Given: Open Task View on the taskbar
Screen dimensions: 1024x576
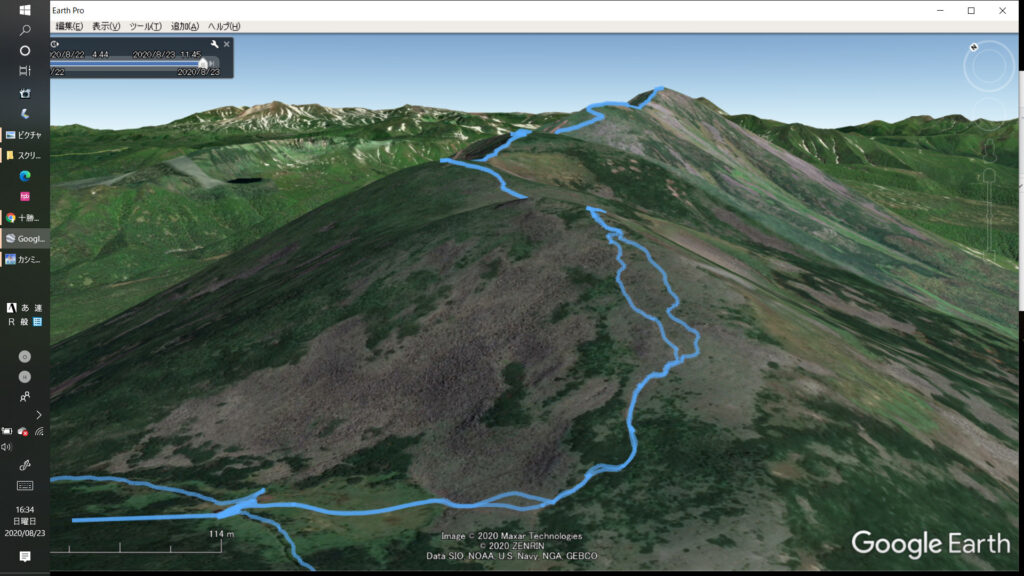Looking at the screenshot, I should point(25,71).
